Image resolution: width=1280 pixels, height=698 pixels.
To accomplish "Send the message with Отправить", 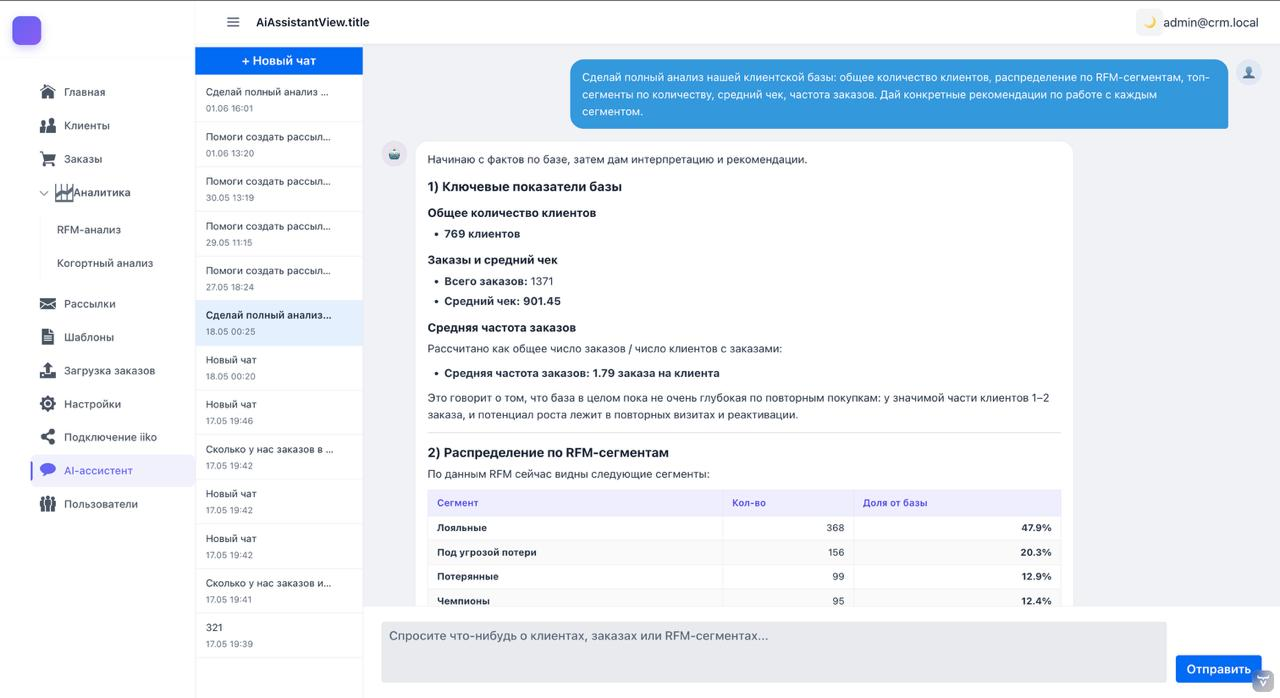I will click(x=1218, y=669).
